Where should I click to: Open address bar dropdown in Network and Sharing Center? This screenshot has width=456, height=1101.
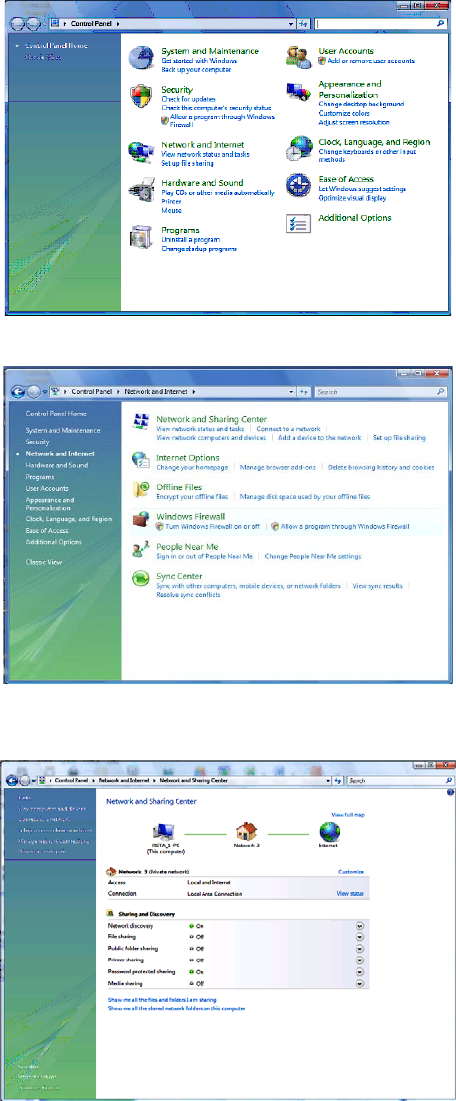coord(328,780)
